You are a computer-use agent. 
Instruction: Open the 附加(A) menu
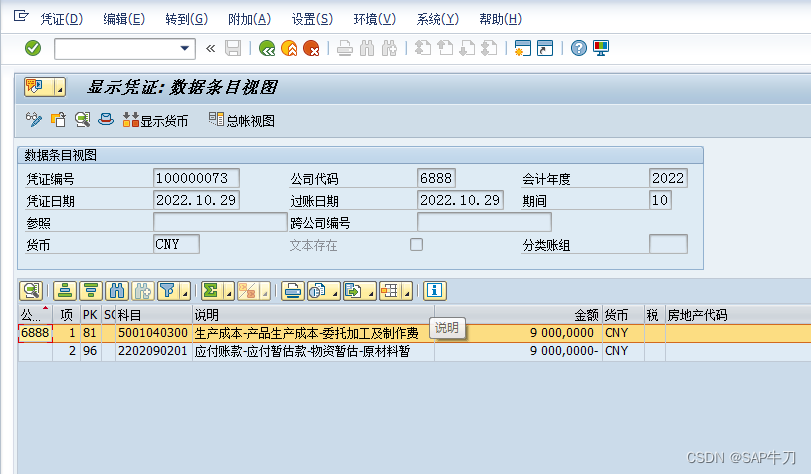tap(249, 19)
